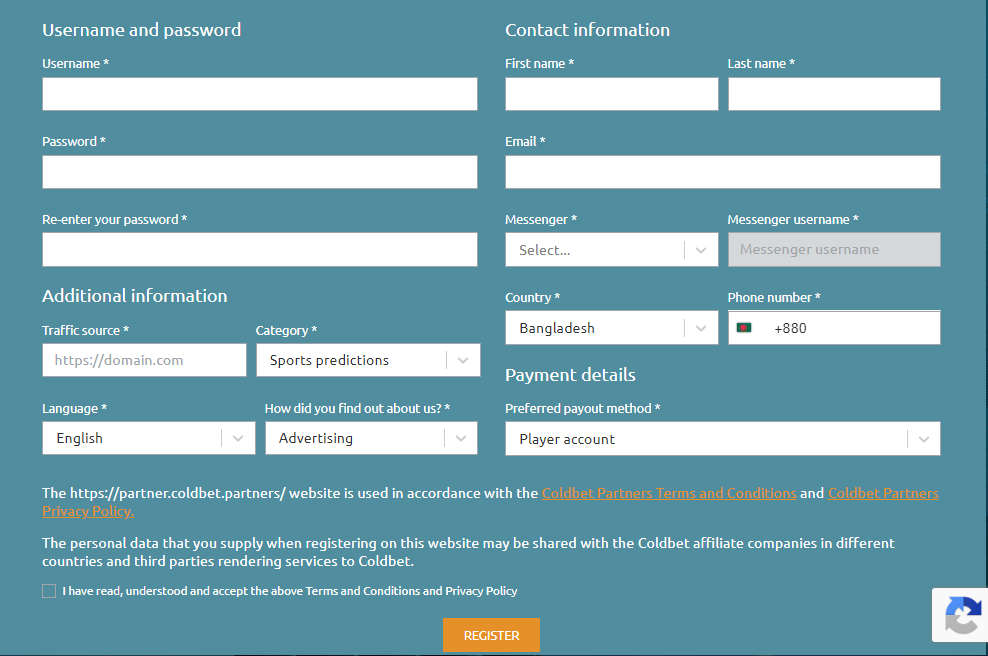This screenshot has height=656, width=988.
Task: Click the Phone number field with +880
Action: 834,328
